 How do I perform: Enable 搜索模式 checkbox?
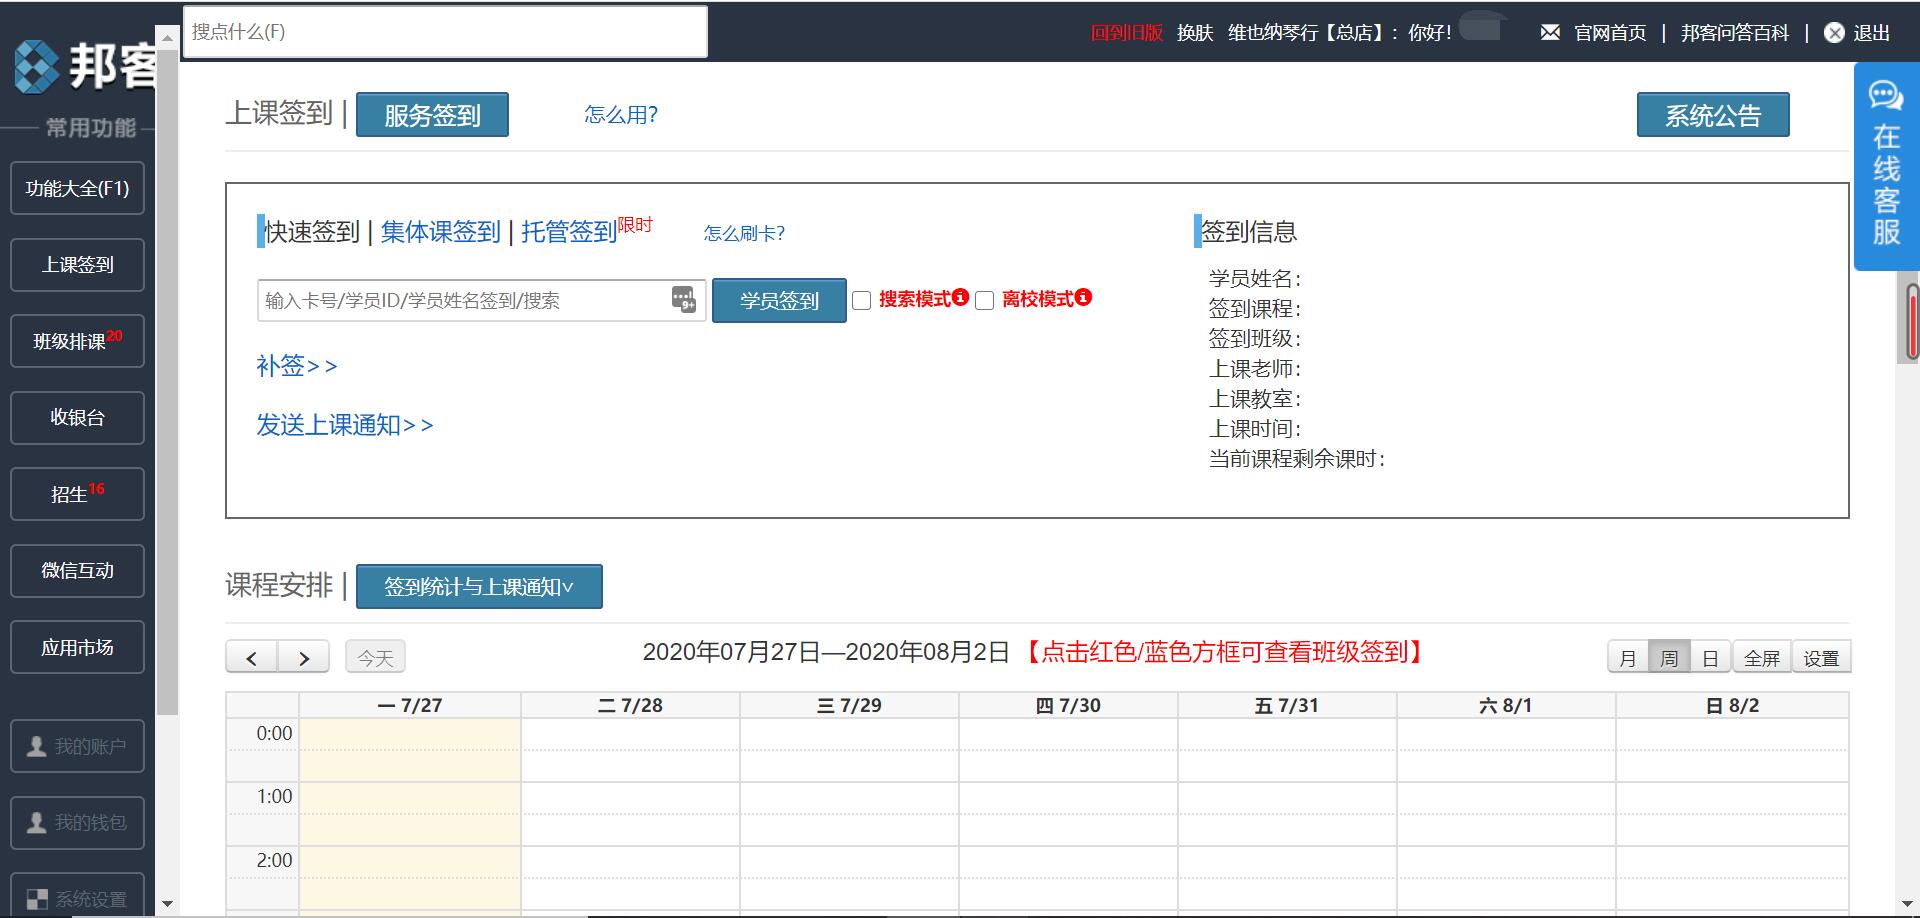tap(860, 300)
